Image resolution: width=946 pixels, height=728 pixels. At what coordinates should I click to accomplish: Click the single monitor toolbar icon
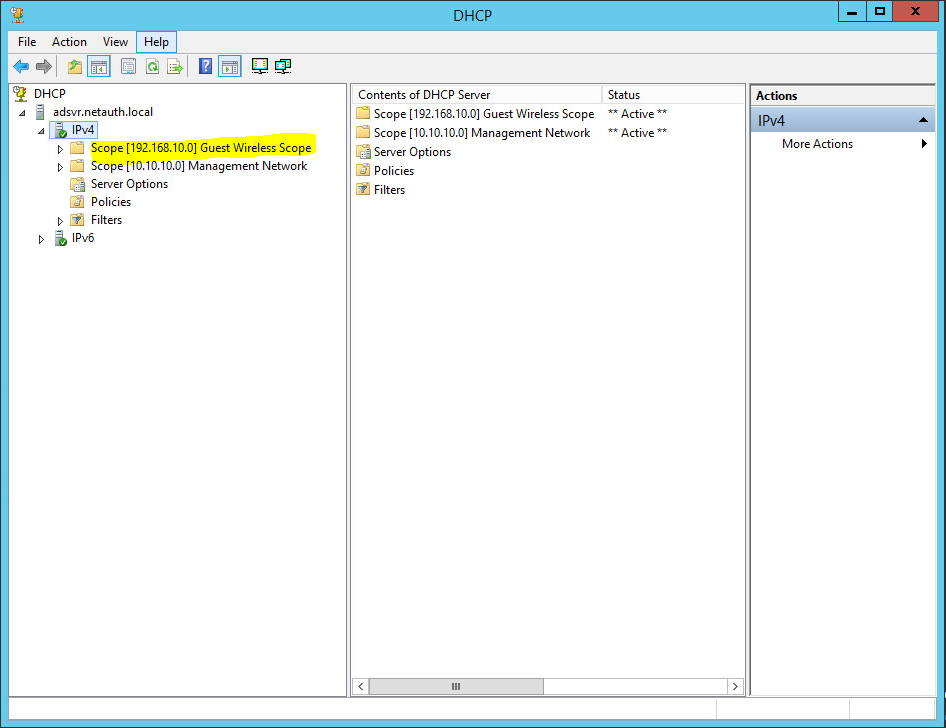pyautogui.click(x=259, y=66)
